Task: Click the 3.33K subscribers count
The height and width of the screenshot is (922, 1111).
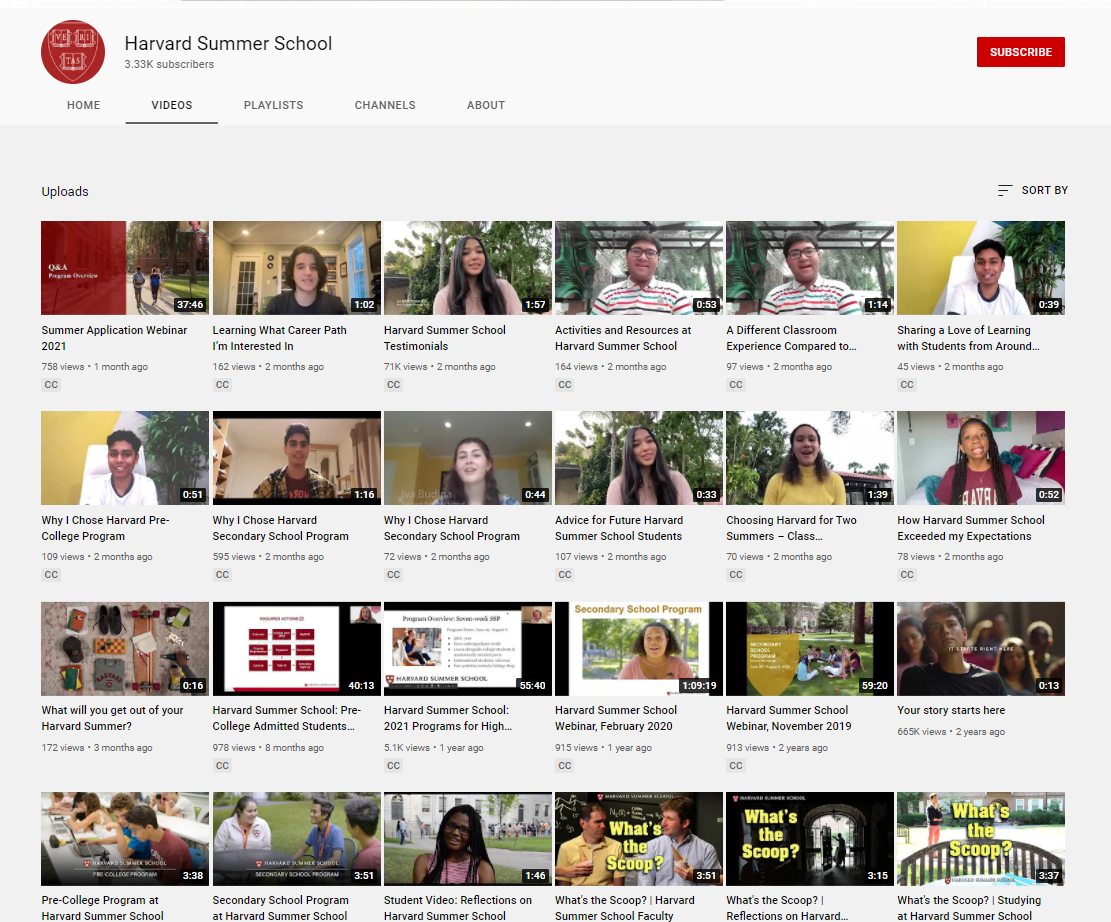Action: (169, 64)
